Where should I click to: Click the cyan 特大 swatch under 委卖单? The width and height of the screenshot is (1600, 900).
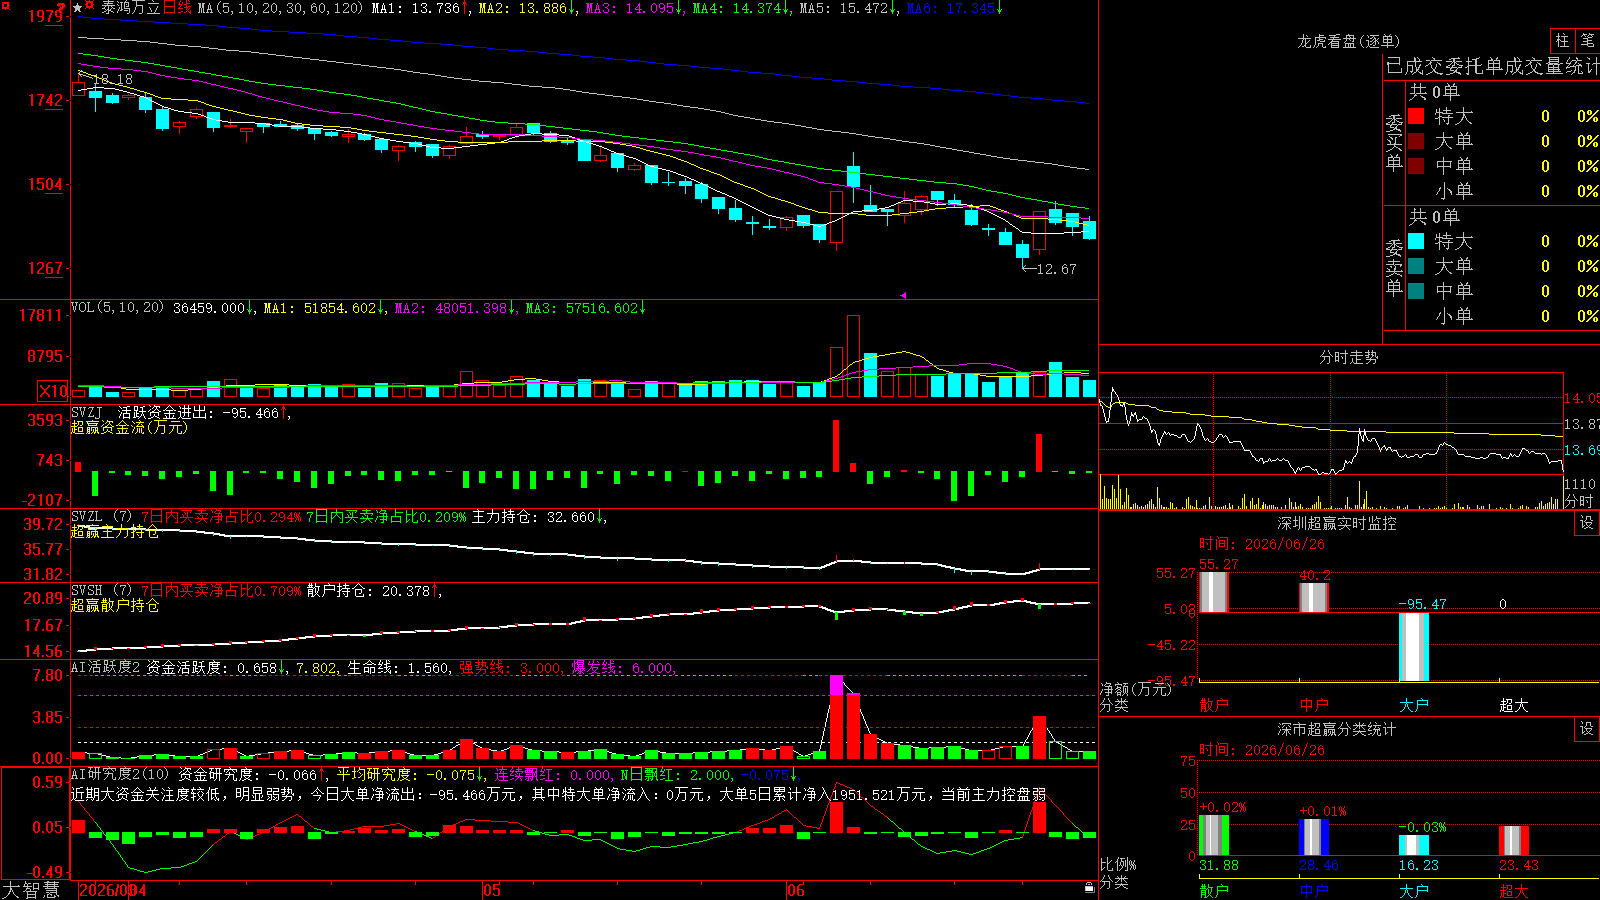pos(1416,241)
